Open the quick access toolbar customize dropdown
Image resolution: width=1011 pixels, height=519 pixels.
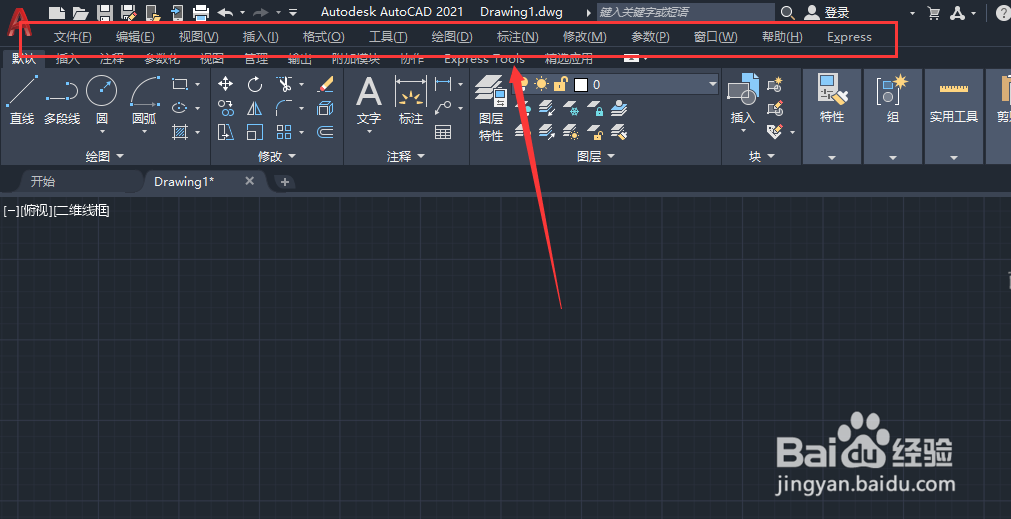tap(293, 12)
